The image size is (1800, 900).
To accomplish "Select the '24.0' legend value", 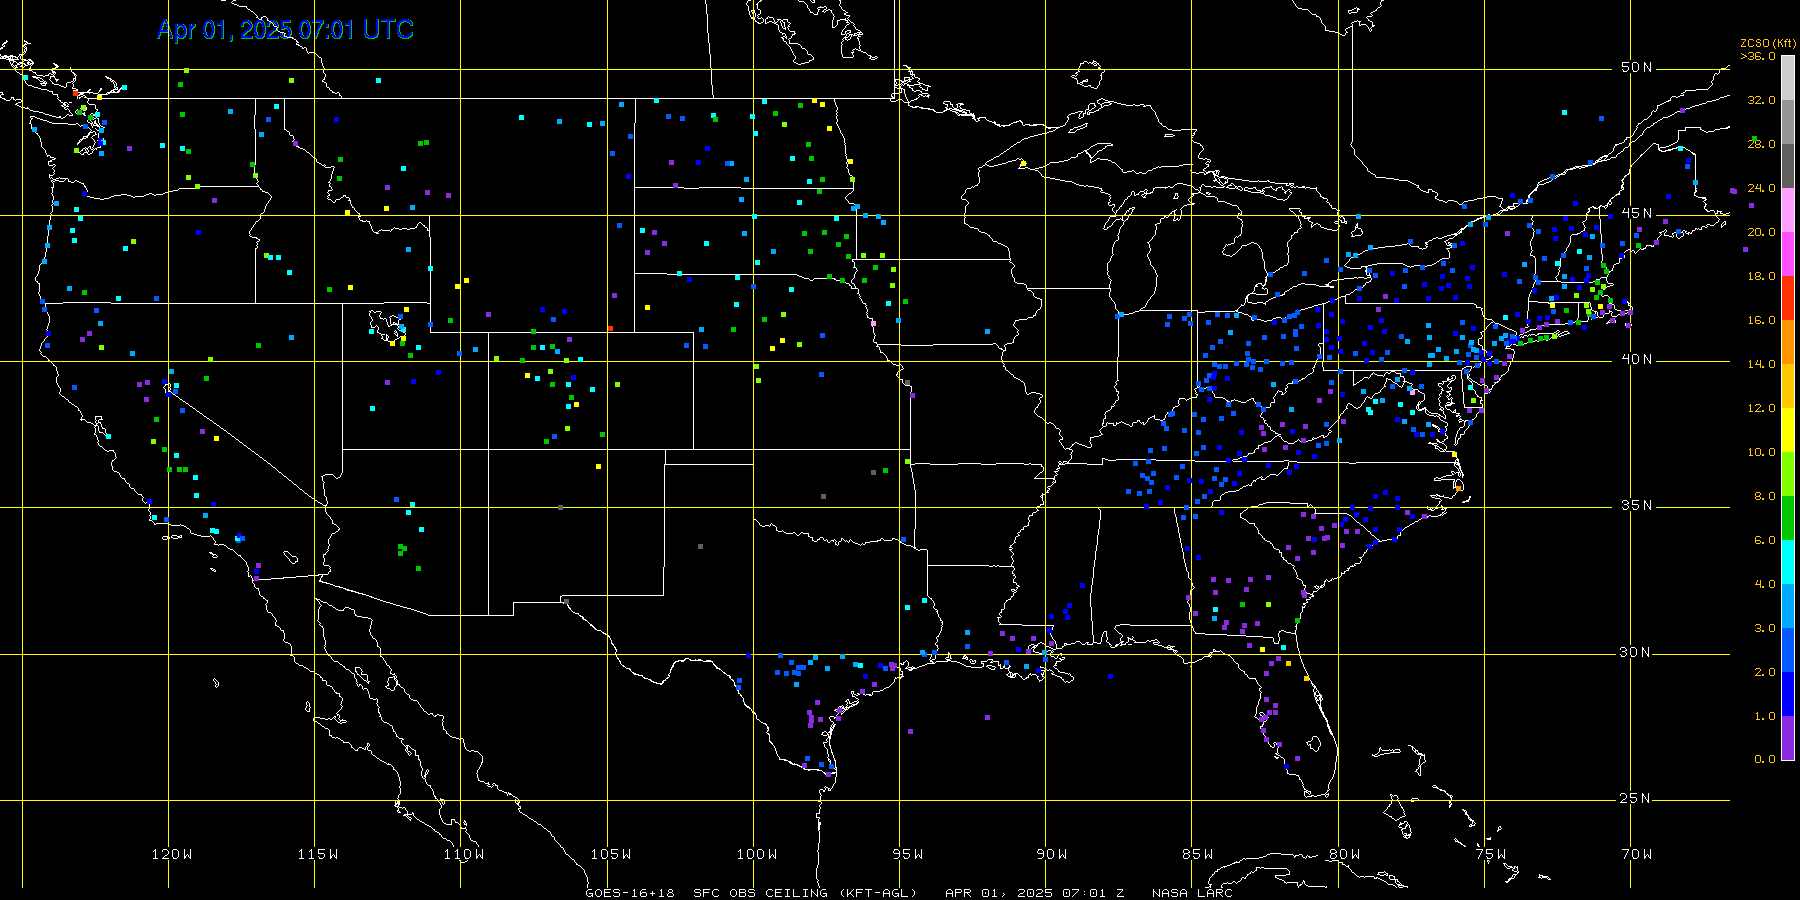I will tap(1762, 188).
